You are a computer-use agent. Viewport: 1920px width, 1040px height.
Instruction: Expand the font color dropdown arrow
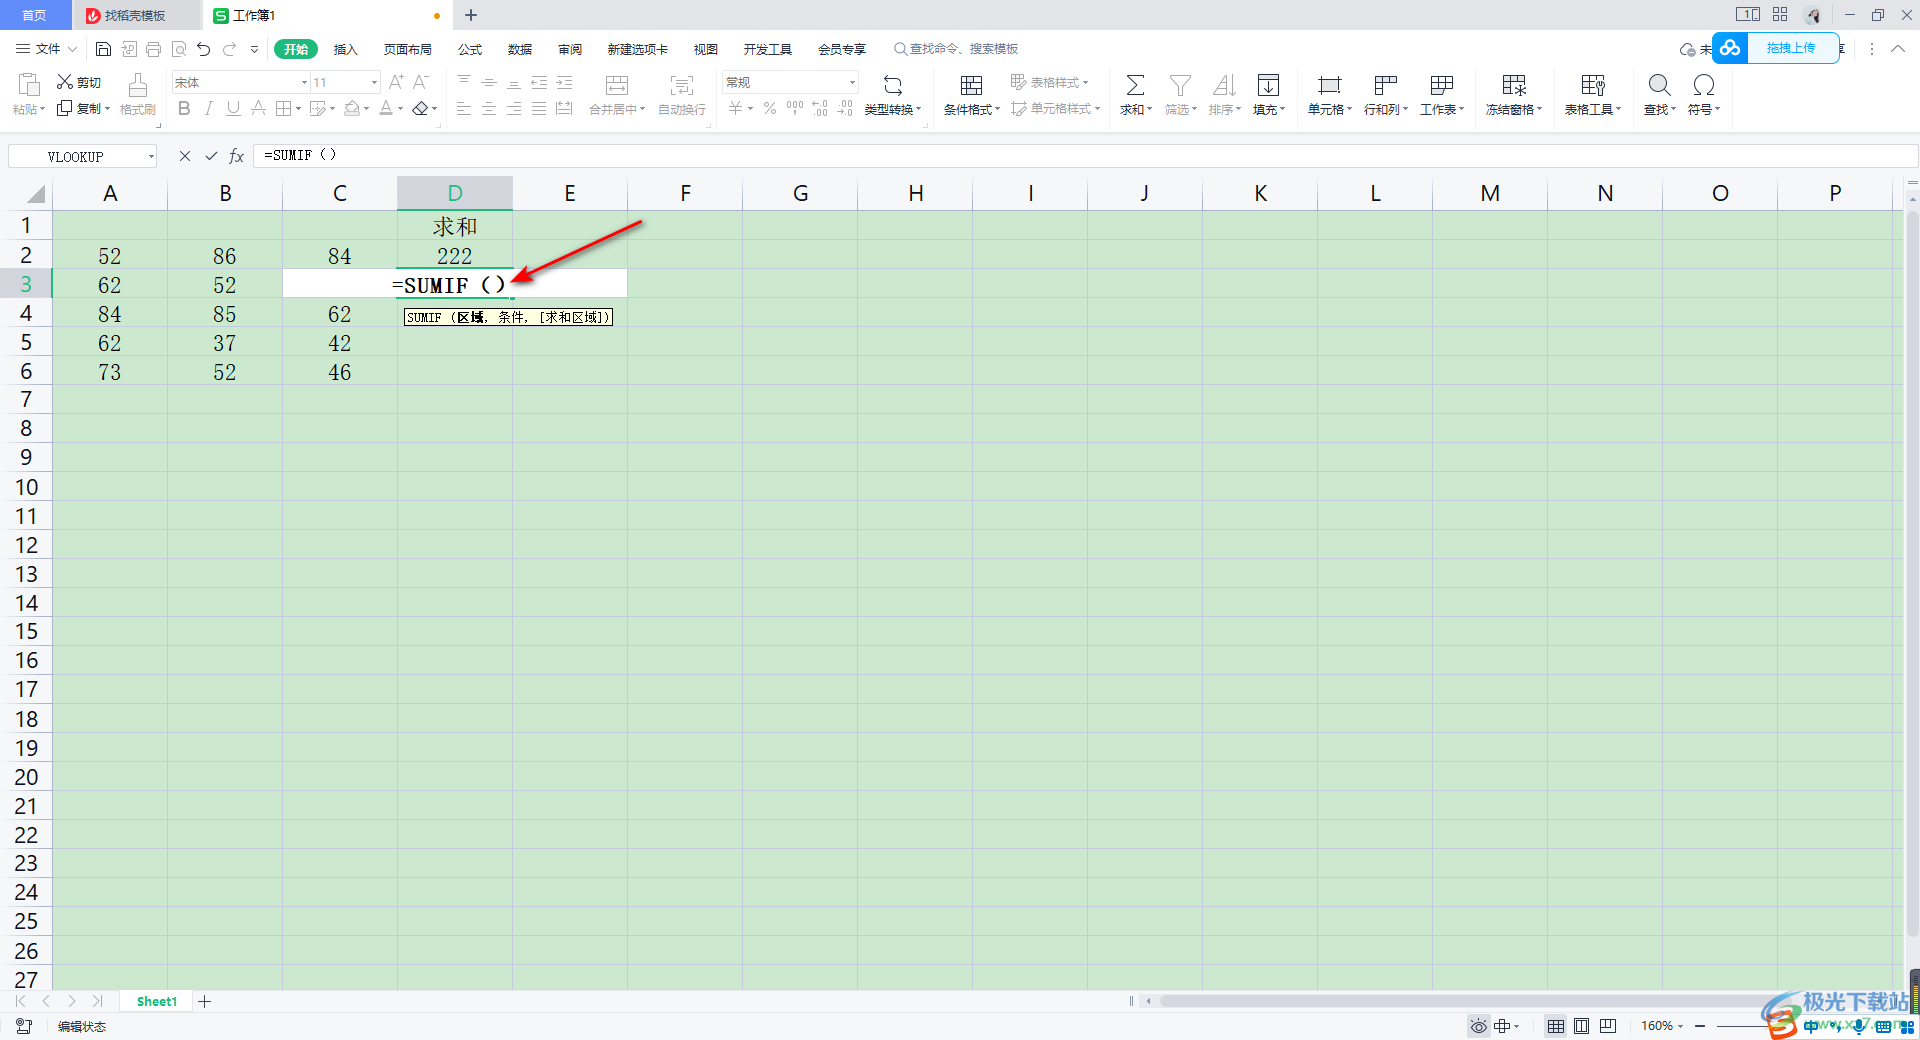pyautogui.click(x=400, y=109)
